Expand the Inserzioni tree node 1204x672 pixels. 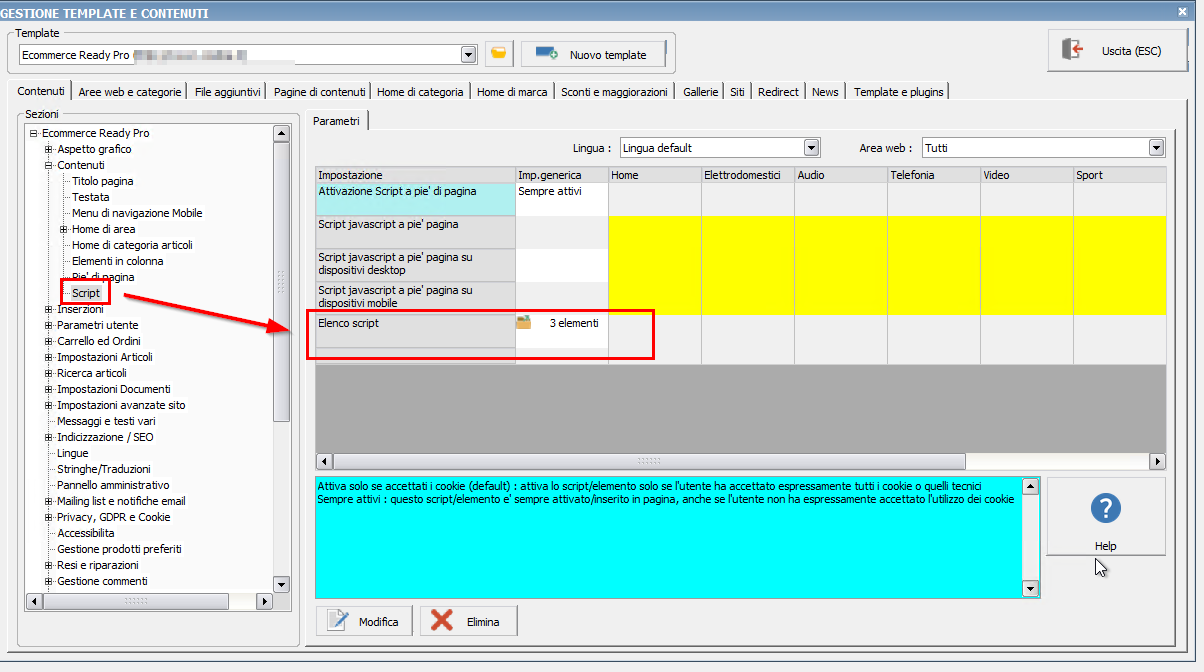(x=49, y=309)
